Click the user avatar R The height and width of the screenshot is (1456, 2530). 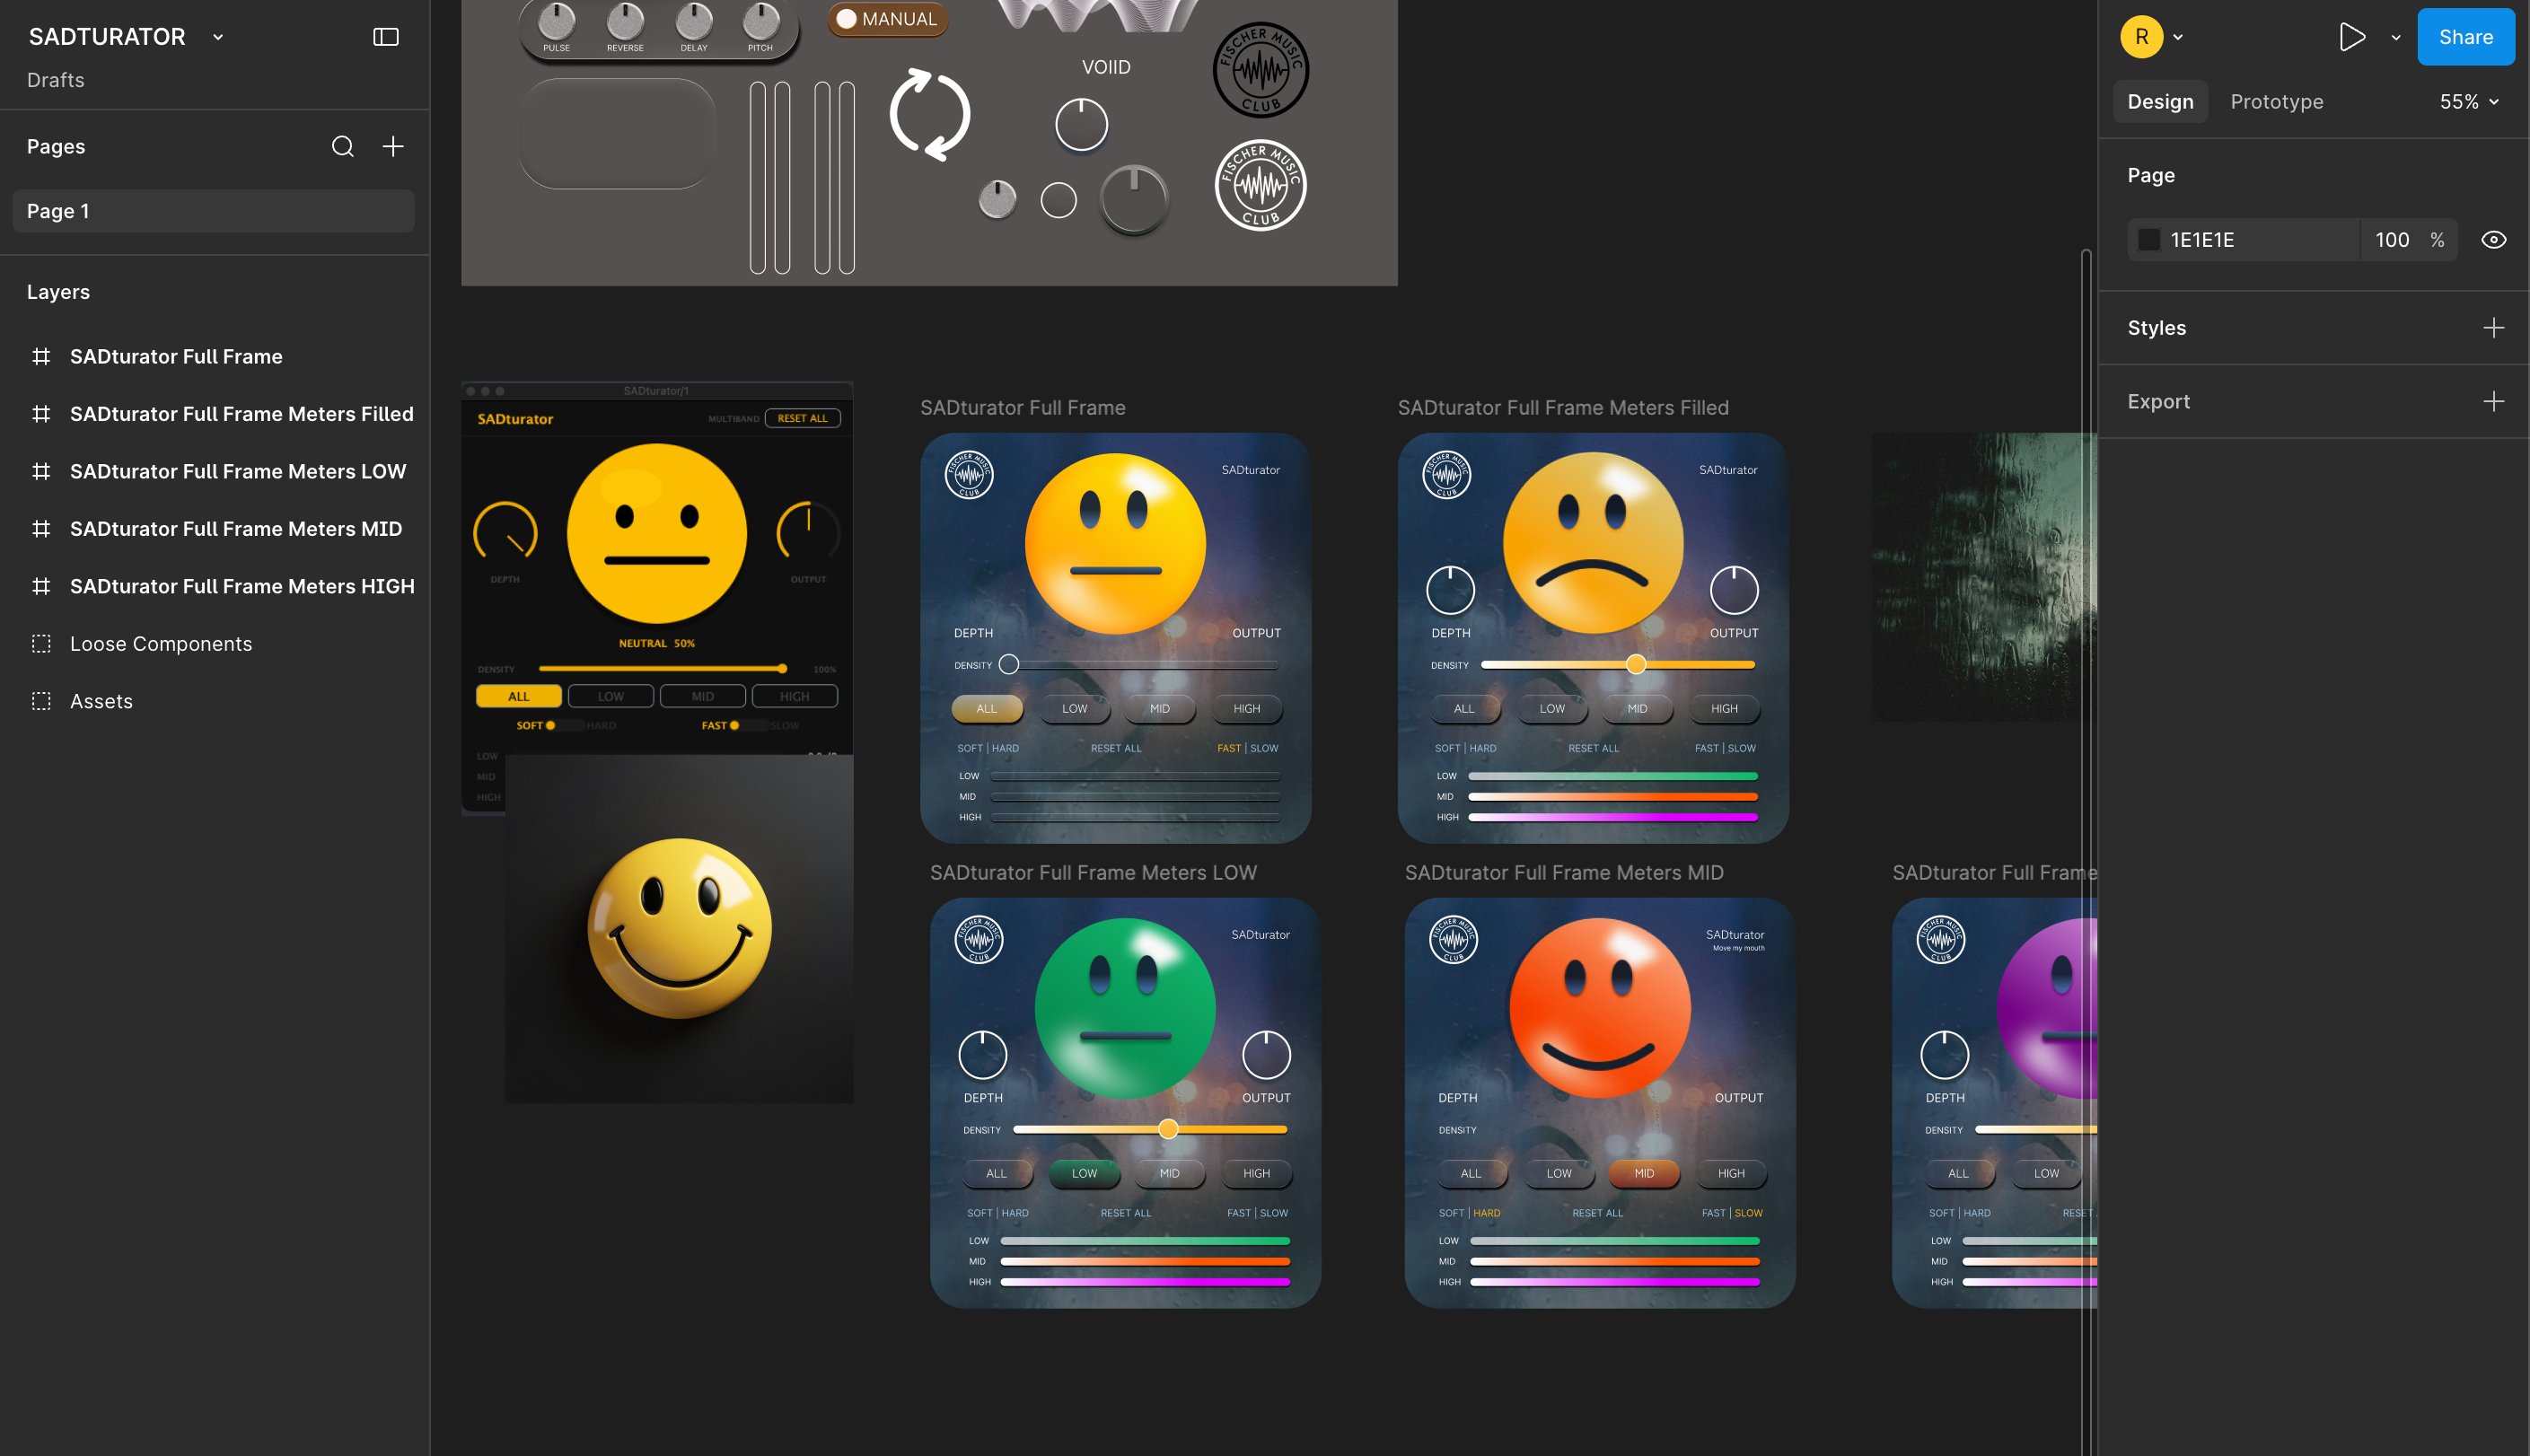[x=2141, y=37]
